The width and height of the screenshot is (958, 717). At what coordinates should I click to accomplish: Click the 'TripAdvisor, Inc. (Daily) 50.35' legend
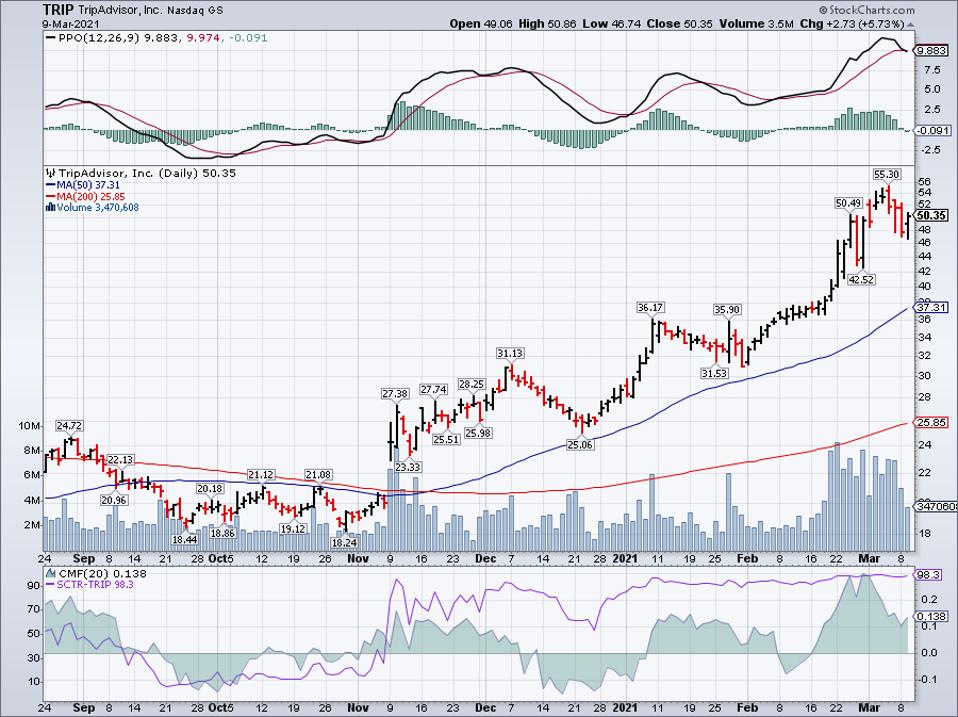[x=146, y=173]
